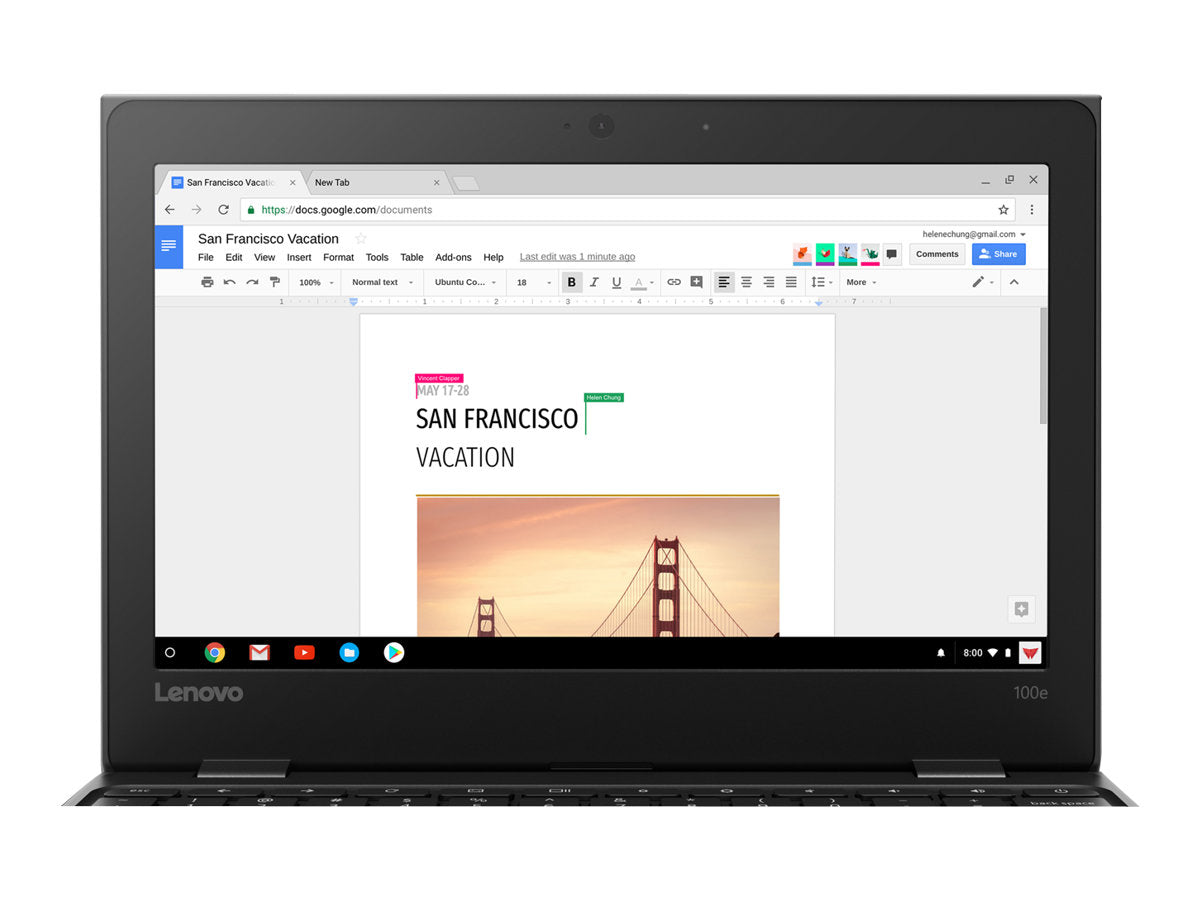Screen dimensions: 1200x900
Task: Click the Share button
Action: pos(998,254)
